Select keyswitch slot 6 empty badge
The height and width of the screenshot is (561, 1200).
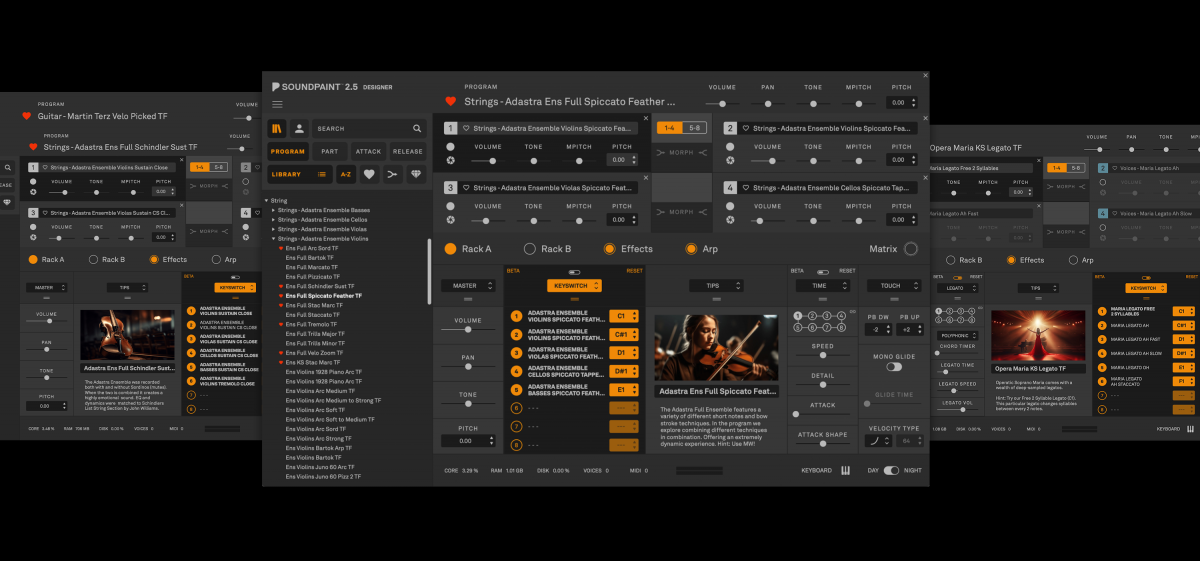pos(517,407)
